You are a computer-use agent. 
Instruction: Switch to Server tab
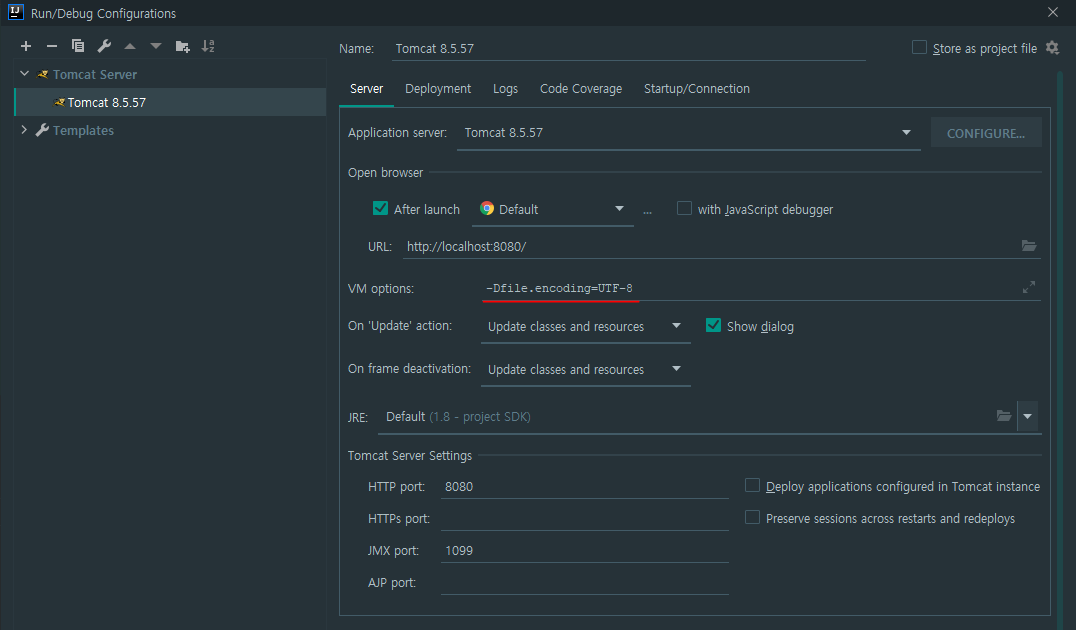coord(366,89)
